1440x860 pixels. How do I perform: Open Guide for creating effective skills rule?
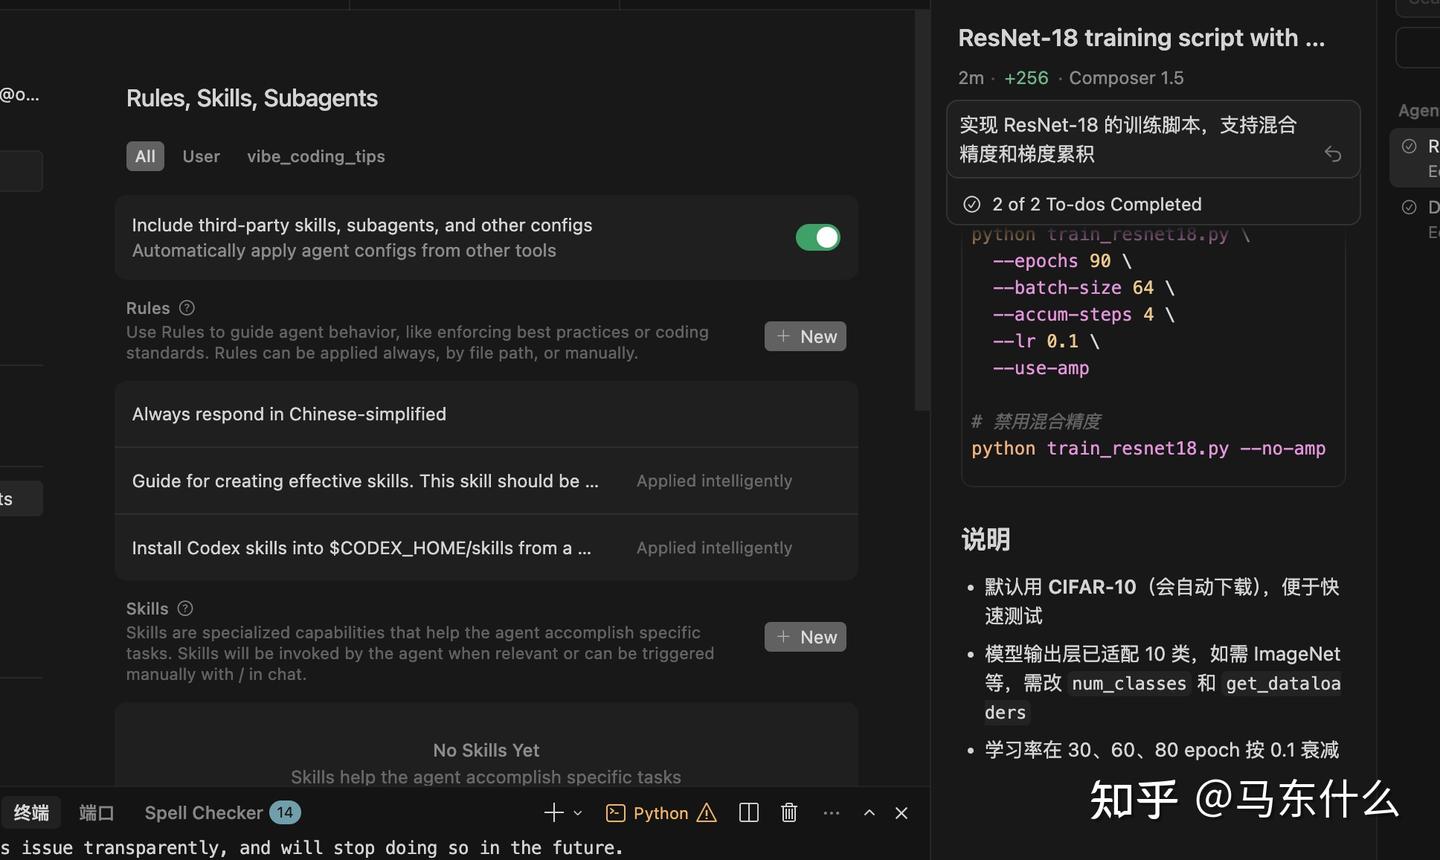click(486, 481)
